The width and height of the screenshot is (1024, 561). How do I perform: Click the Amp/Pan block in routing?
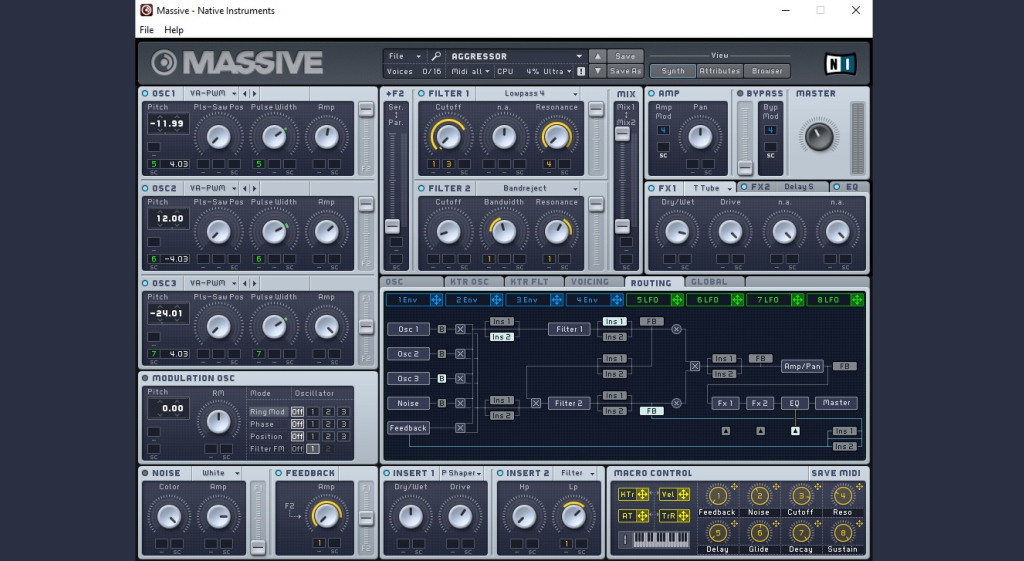[x=803, y=366]
